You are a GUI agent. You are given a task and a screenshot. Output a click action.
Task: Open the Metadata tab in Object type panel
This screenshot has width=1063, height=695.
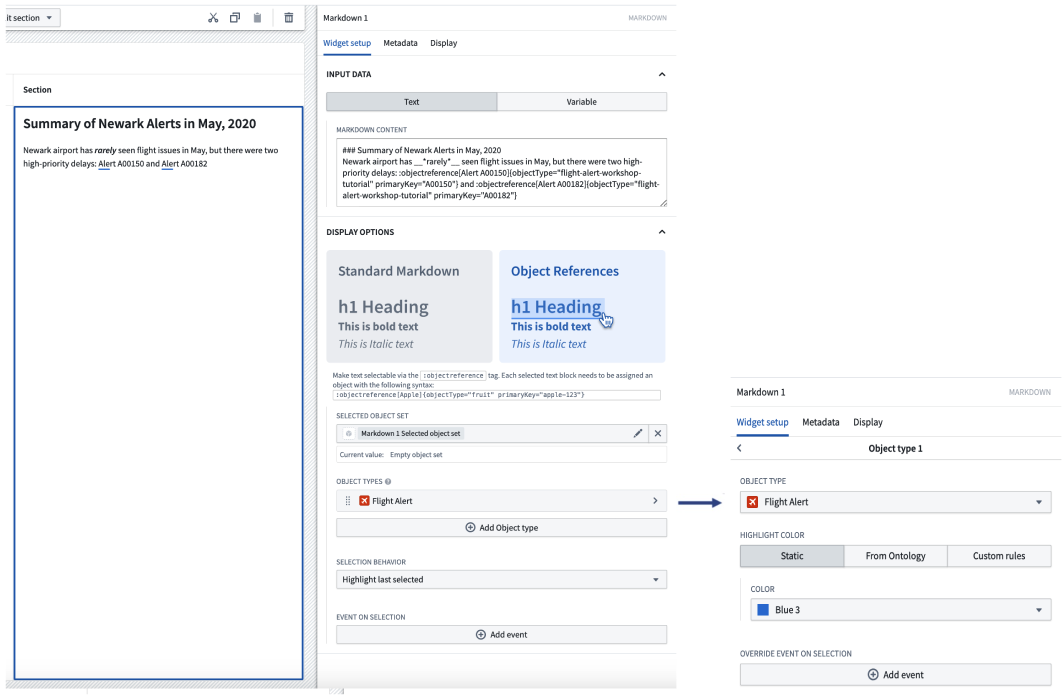tap(820, 422)
